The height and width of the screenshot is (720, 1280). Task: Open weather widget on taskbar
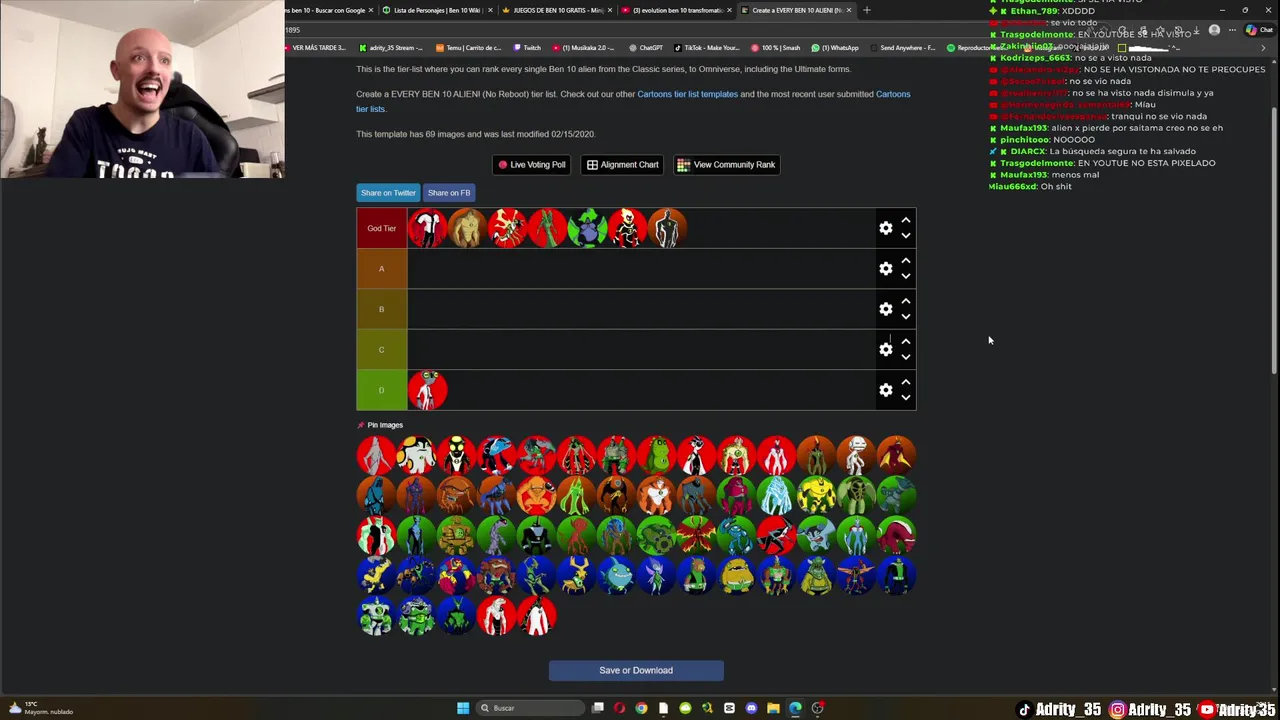(x=40, y=707)
